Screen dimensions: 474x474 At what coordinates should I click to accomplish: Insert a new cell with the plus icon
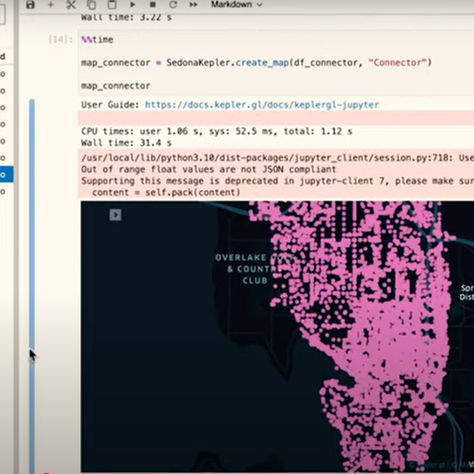tap(51, 5)
